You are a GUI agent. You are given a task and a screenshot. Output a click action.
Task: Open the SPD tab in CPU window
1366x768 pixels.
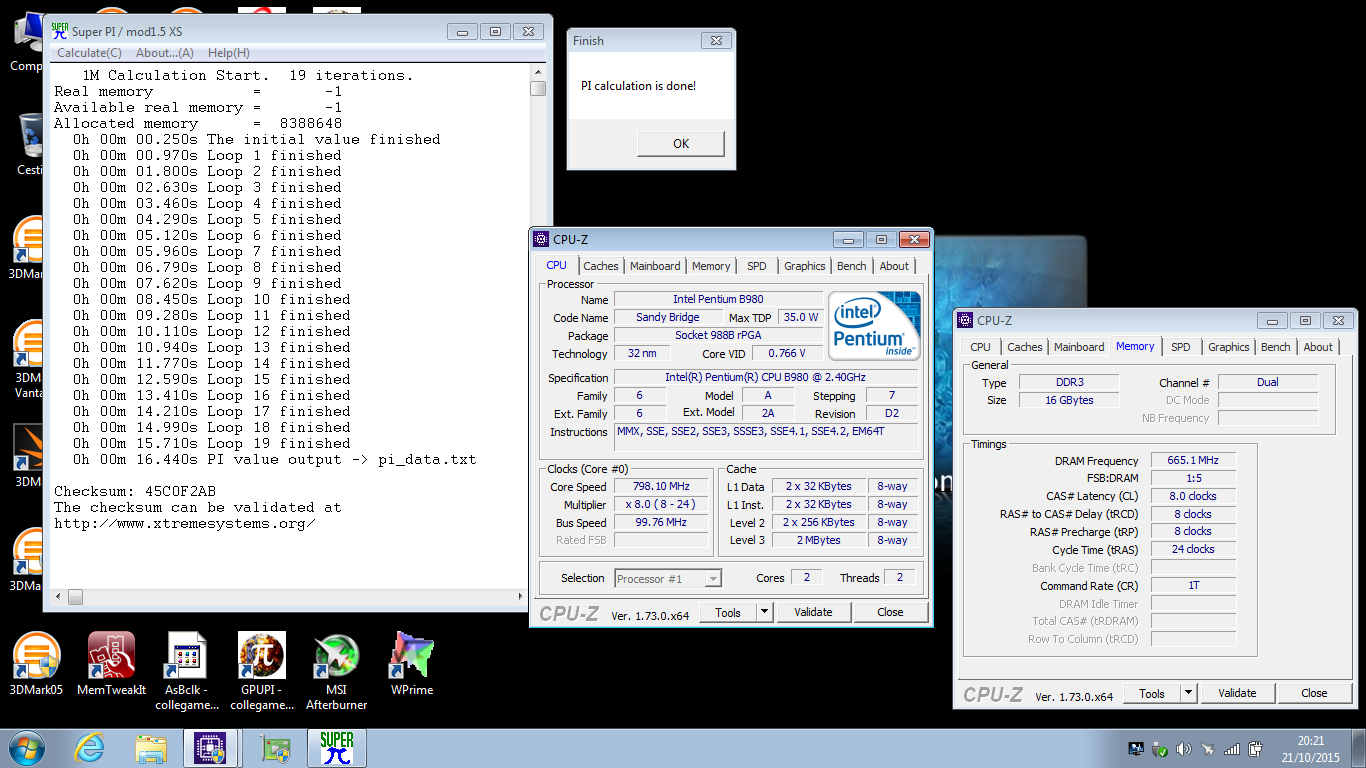[757, 266]
